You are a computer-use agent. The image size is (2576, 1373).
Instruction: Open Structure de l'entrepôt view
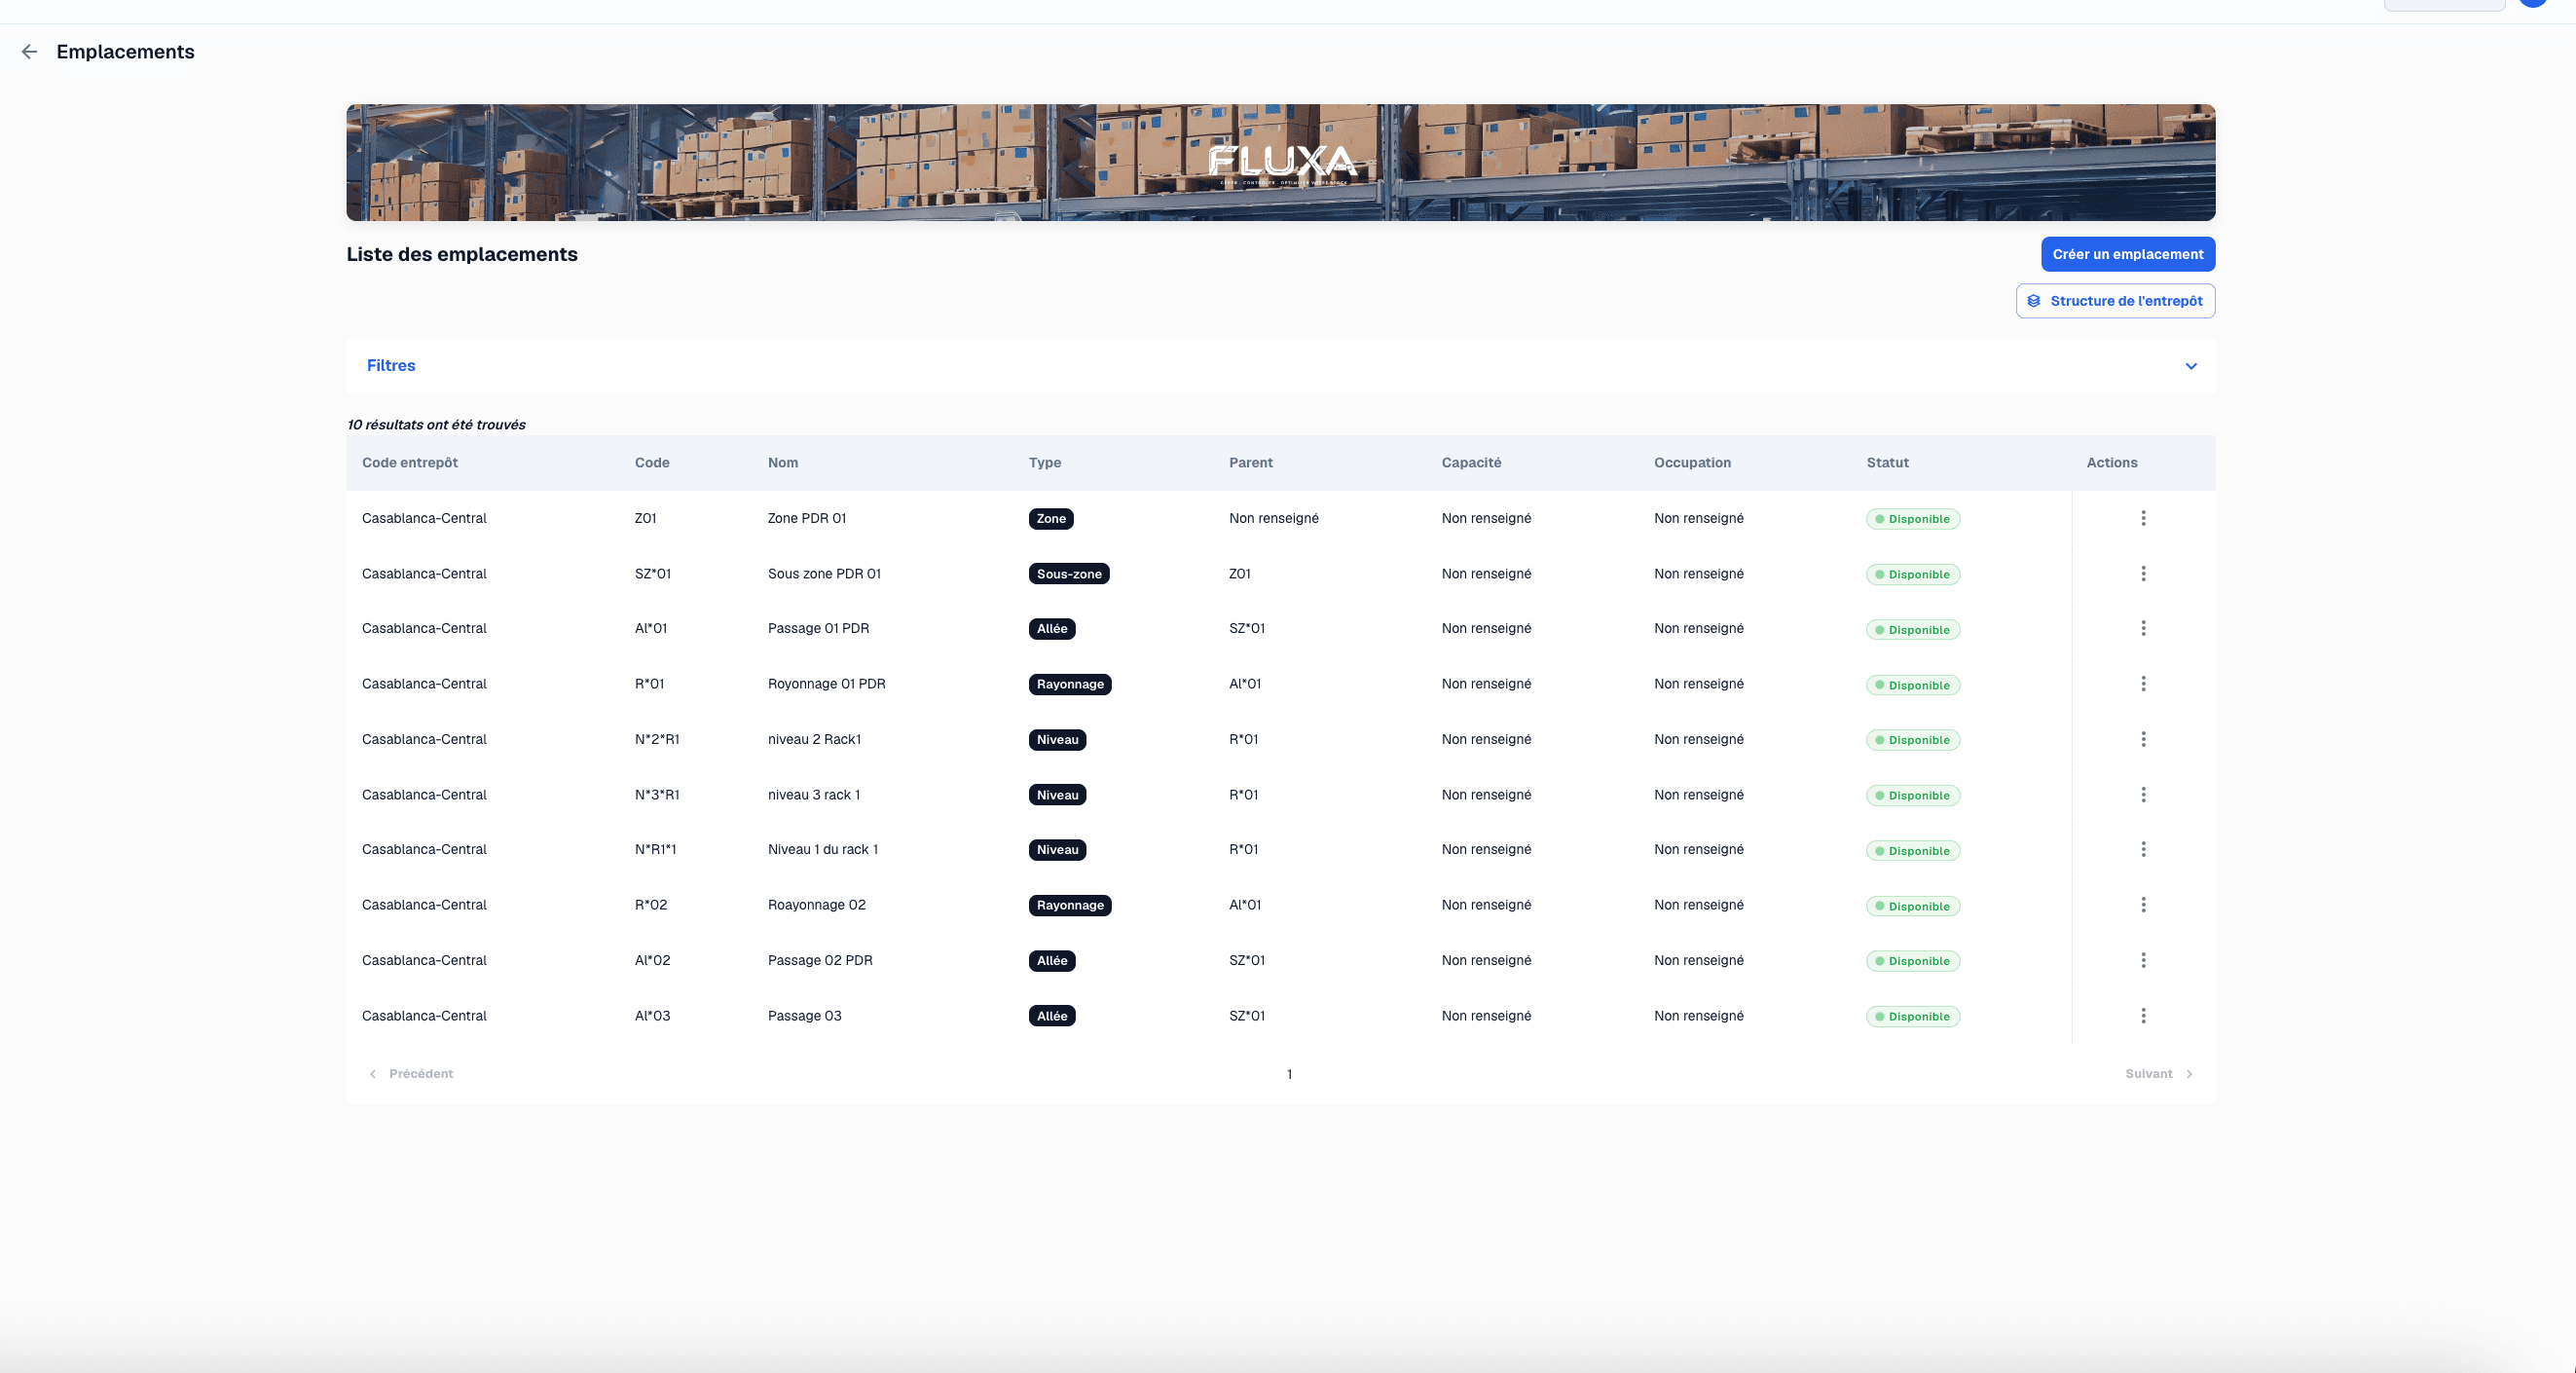pos(2115,301)
